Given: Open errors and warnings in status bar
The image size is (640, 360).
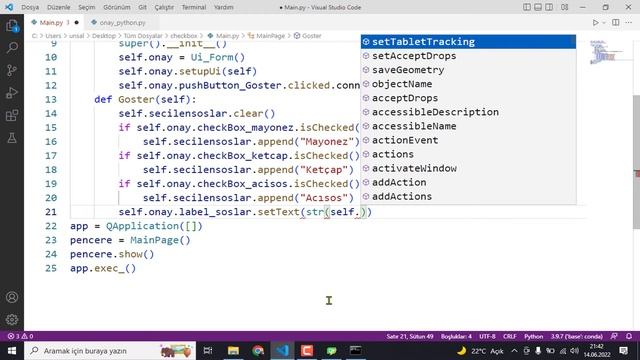Looking at the screenshot, I should [x=20, y=336].
